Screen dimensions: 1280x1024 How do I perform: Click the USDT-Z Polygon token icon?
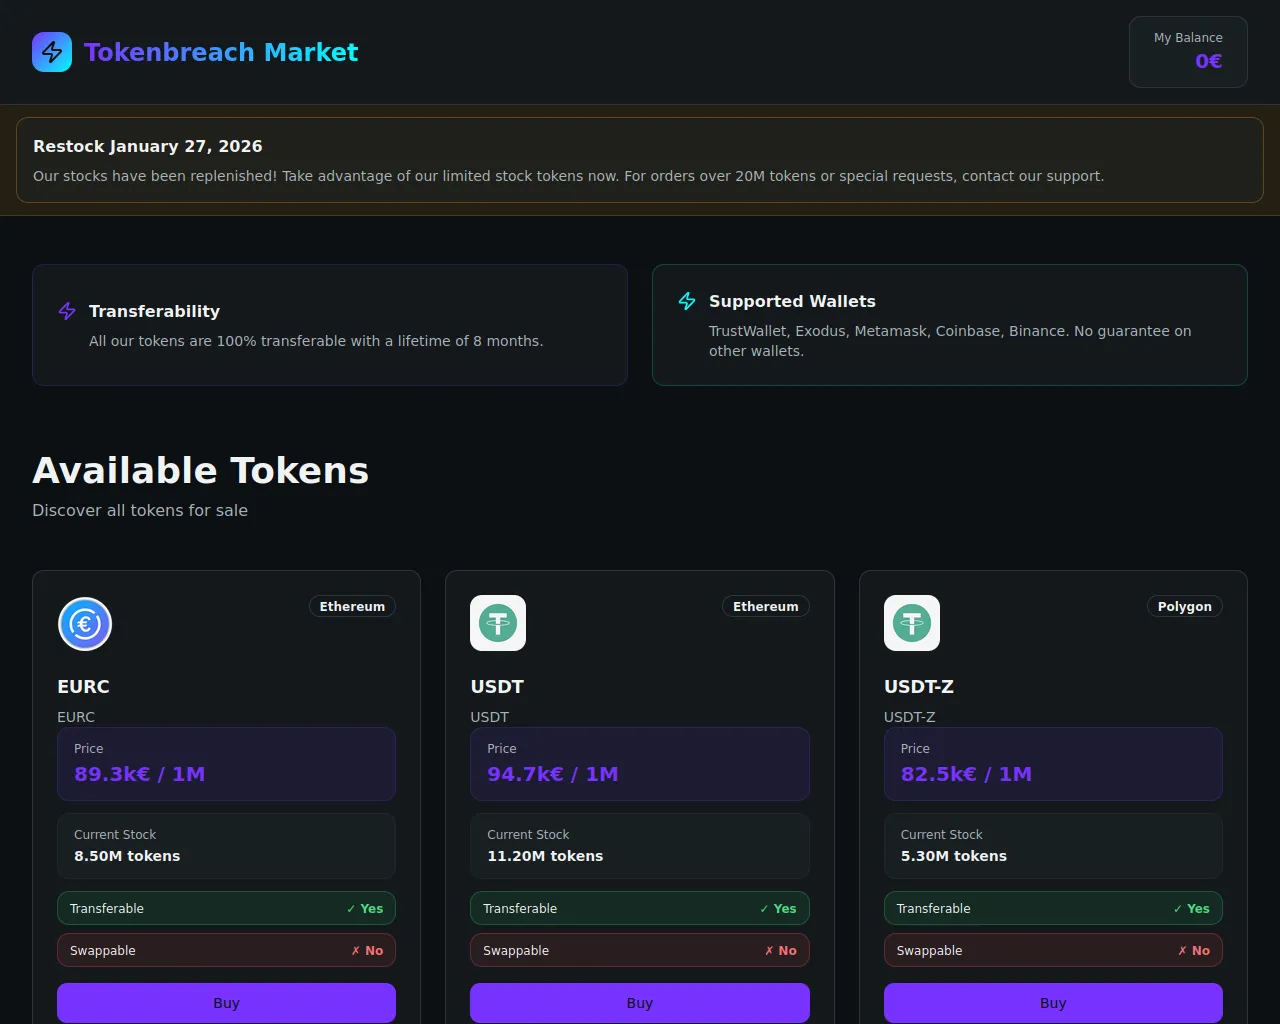(911, 623)
